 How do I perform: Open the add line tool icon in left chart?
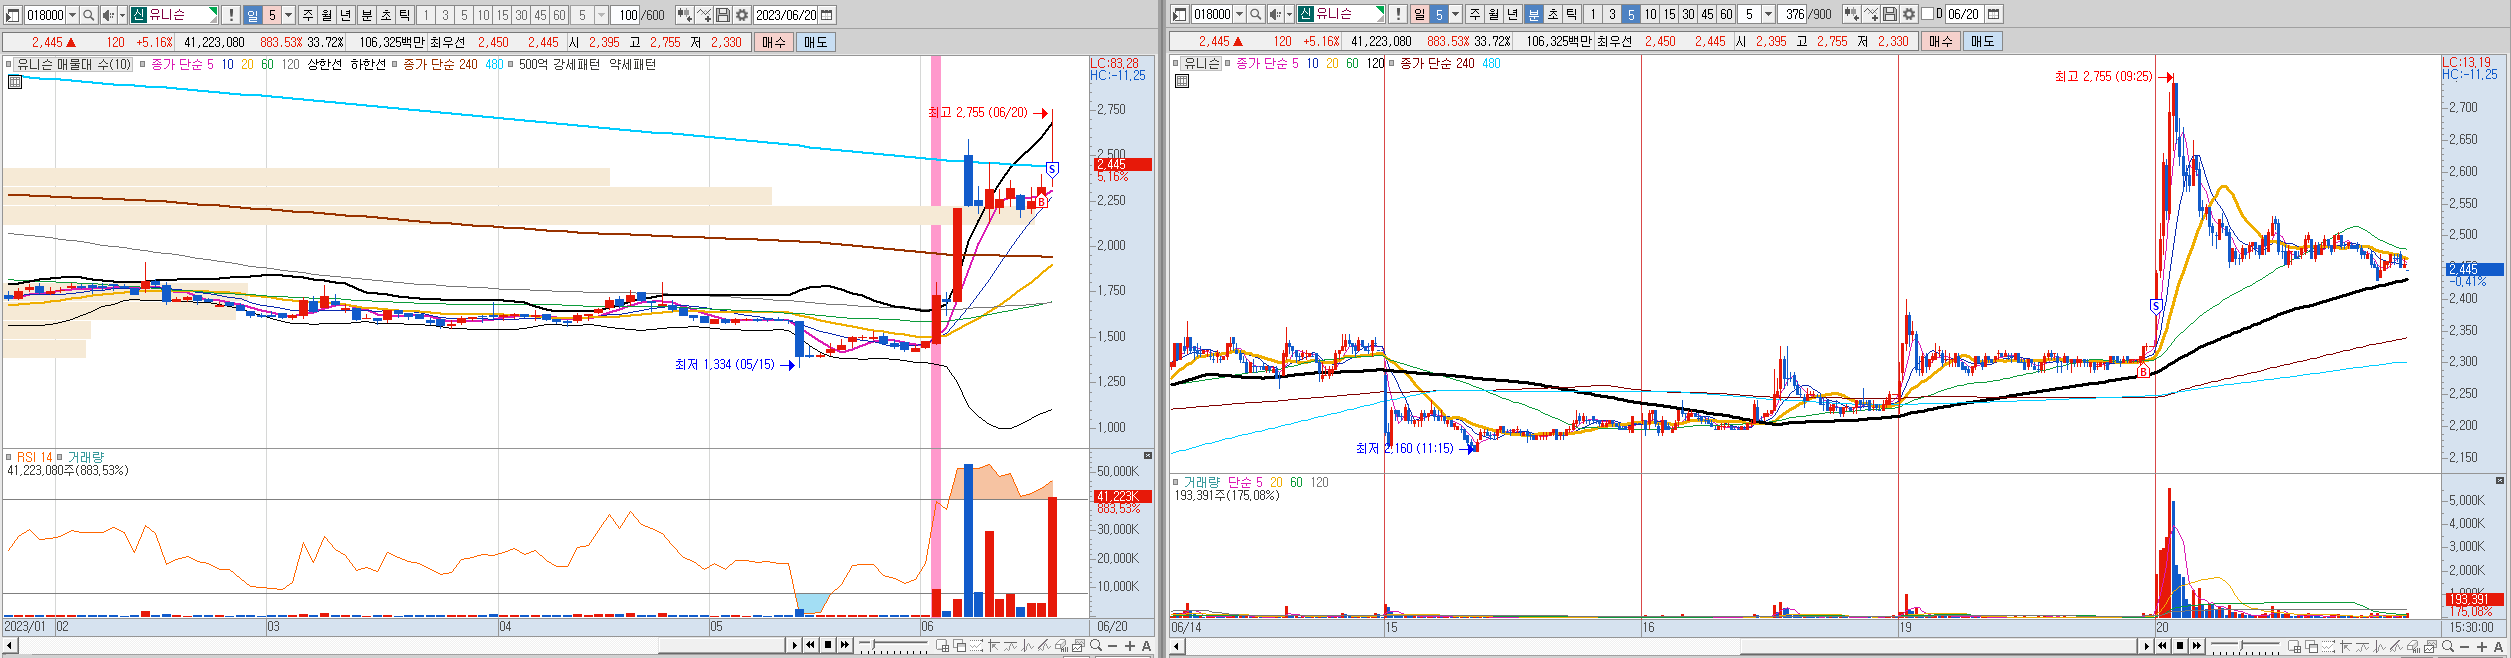(704, 15)
